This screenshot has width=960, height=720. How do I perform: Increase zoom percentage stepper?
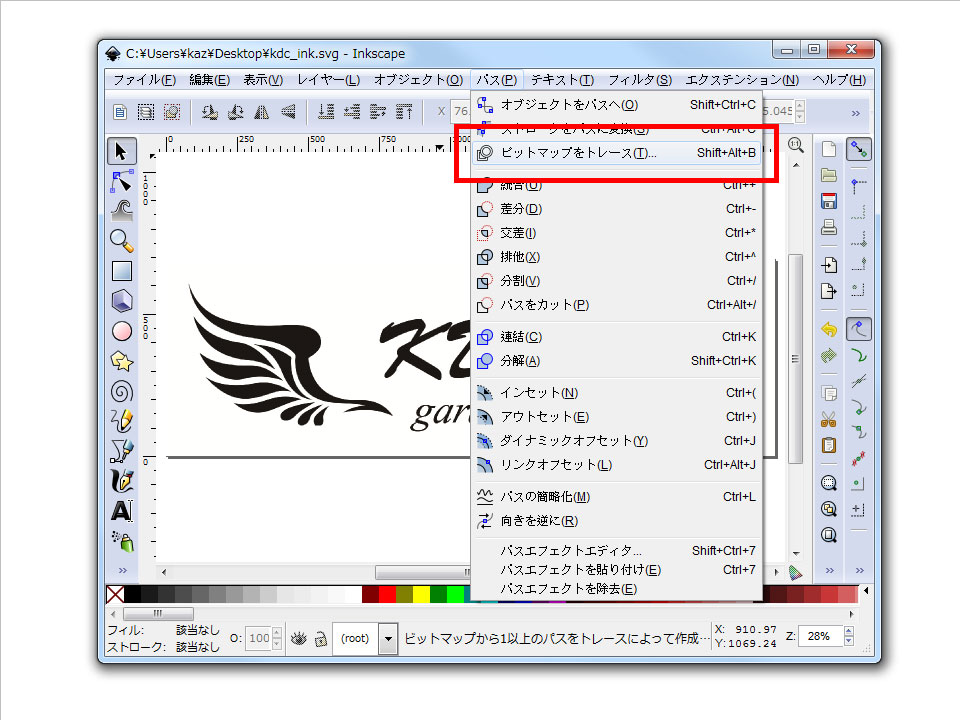pos(849,631)
